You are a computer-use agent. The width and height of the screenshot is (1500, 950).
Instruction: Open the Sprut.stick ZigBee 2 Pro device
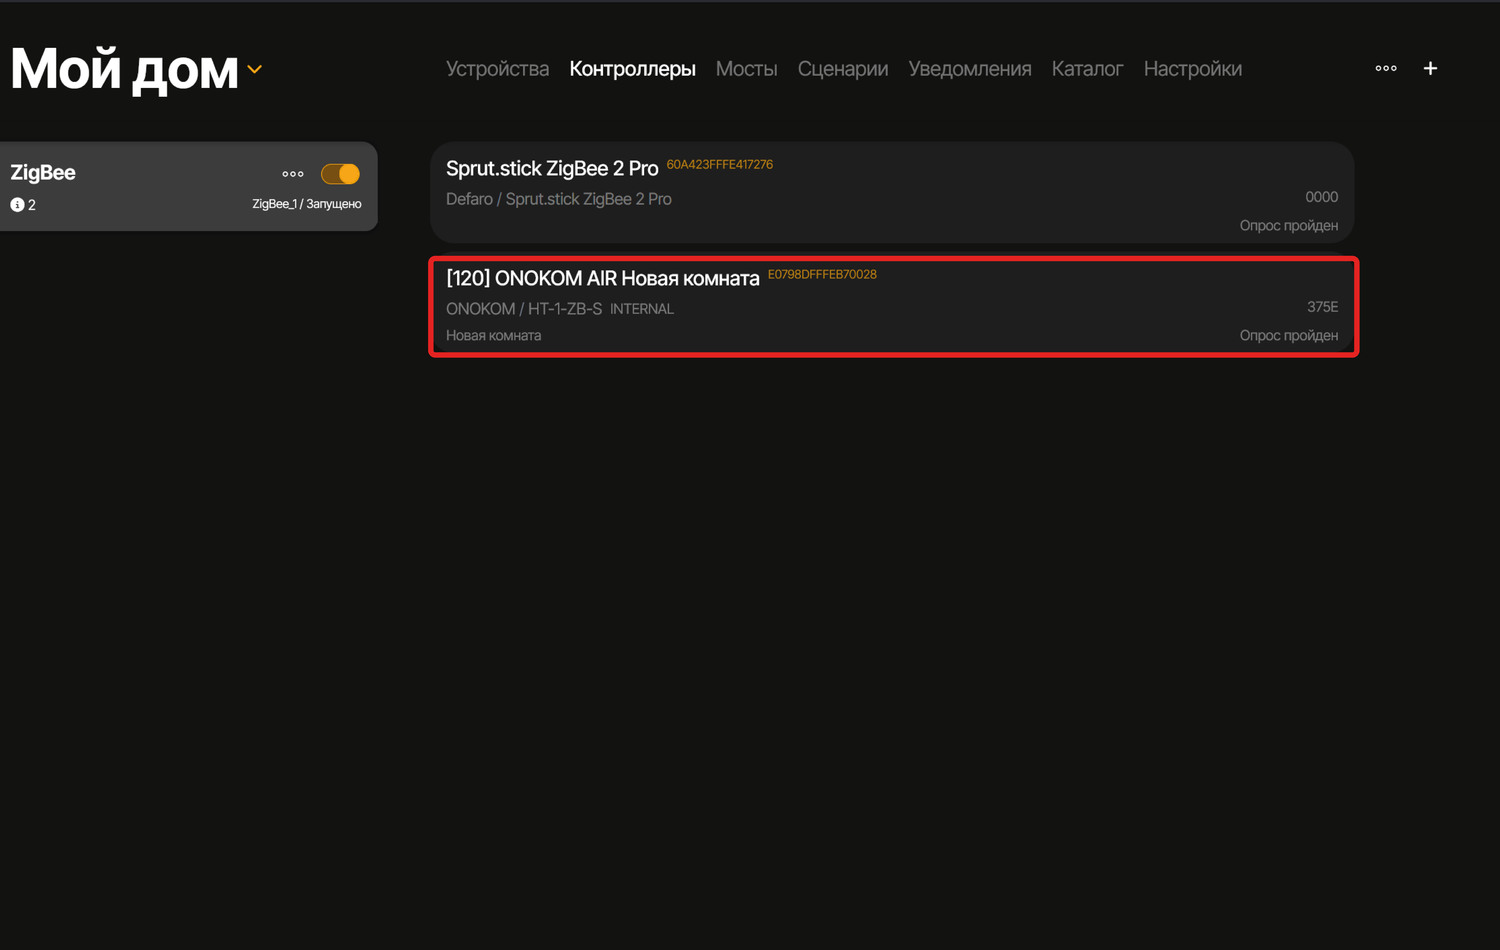pos(552,169)
